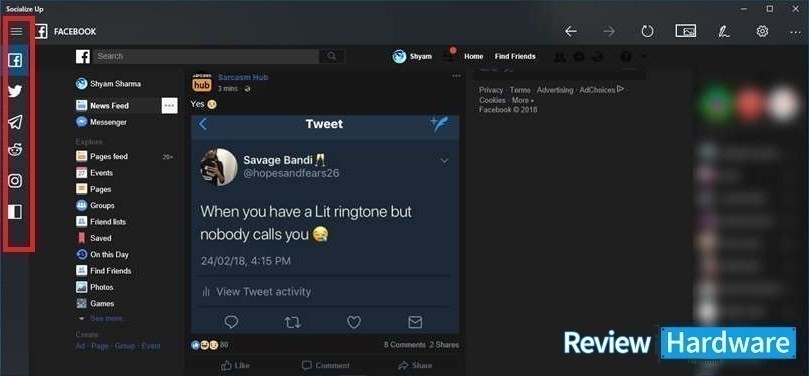Open settings with the gear icon

point(762,31)
